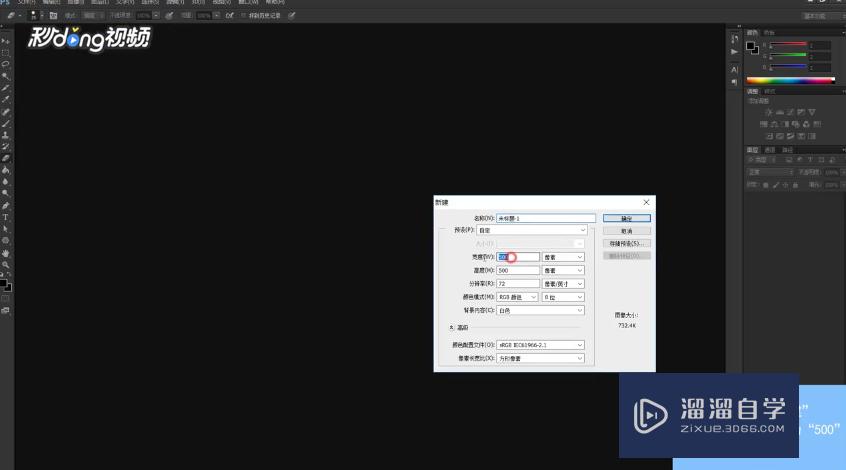
Task: Select the Stamp tool in the toolbox
Action: pos(5,135)
